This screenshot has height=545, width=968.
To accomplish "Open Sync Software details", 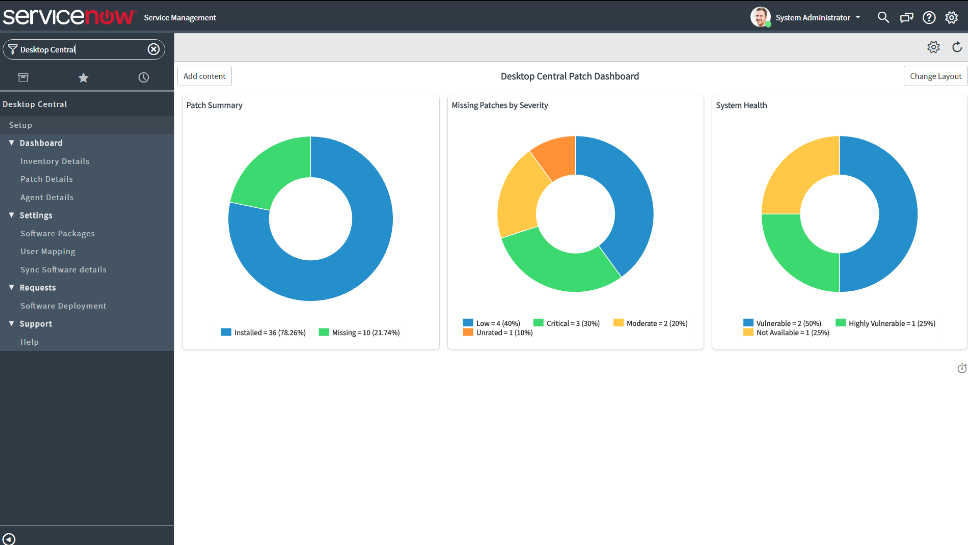I will click(x=63, y=269).
